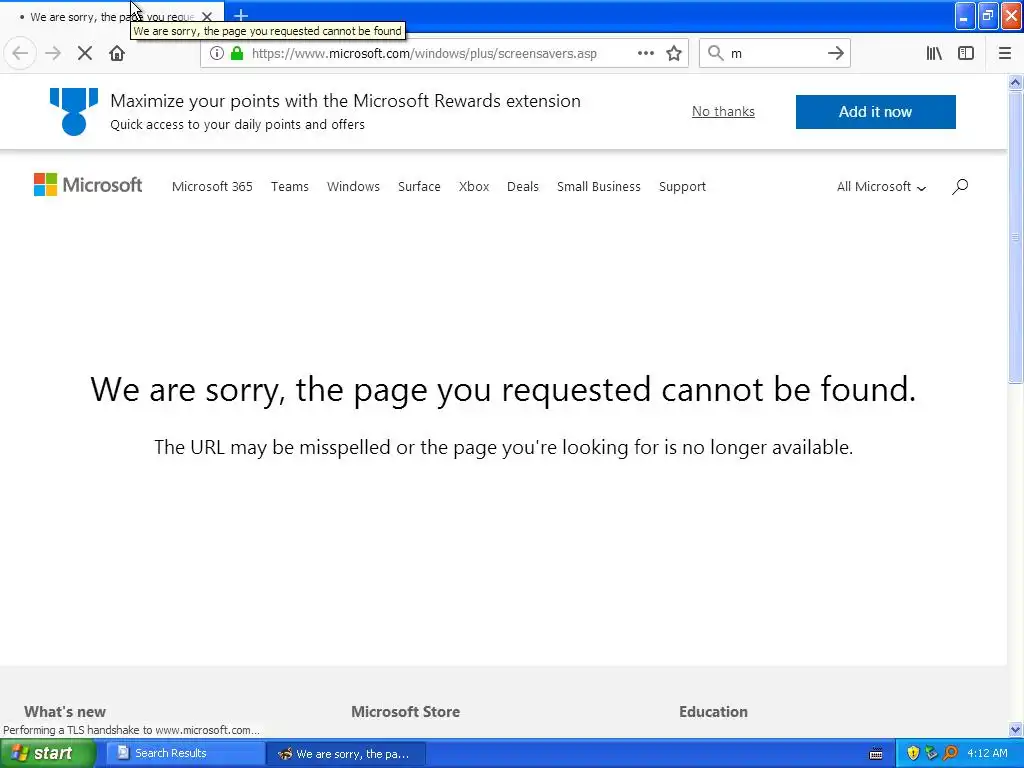The width and height of the screenshot is (1024, 768).
Task: Minimize the Firefox window
Action: 965,16
